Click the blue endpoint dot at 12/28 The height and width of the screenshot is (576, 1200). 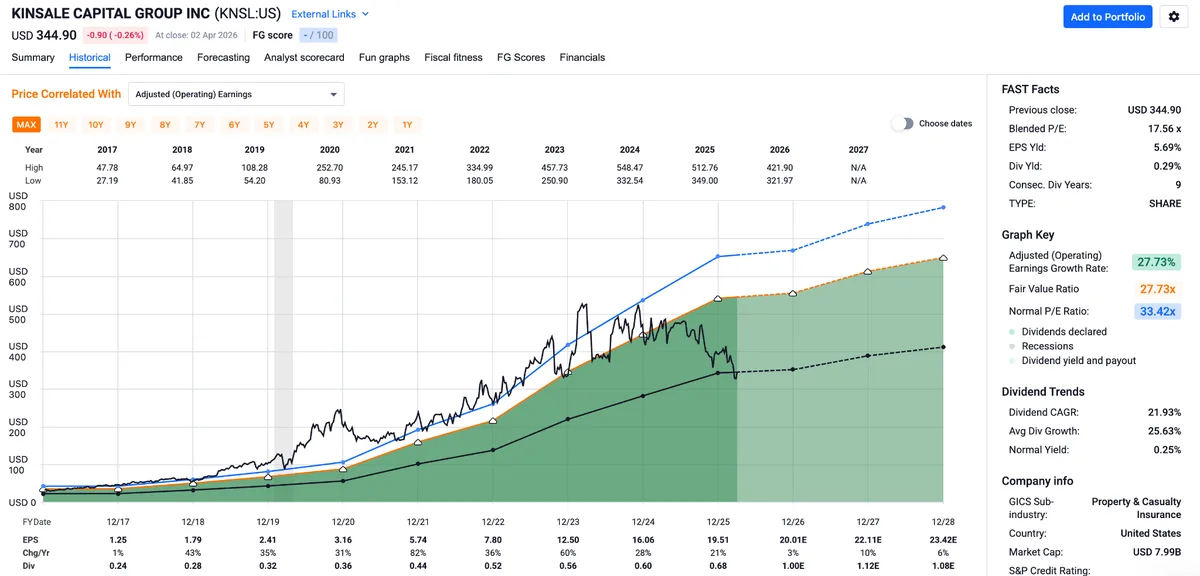(943, 208)
